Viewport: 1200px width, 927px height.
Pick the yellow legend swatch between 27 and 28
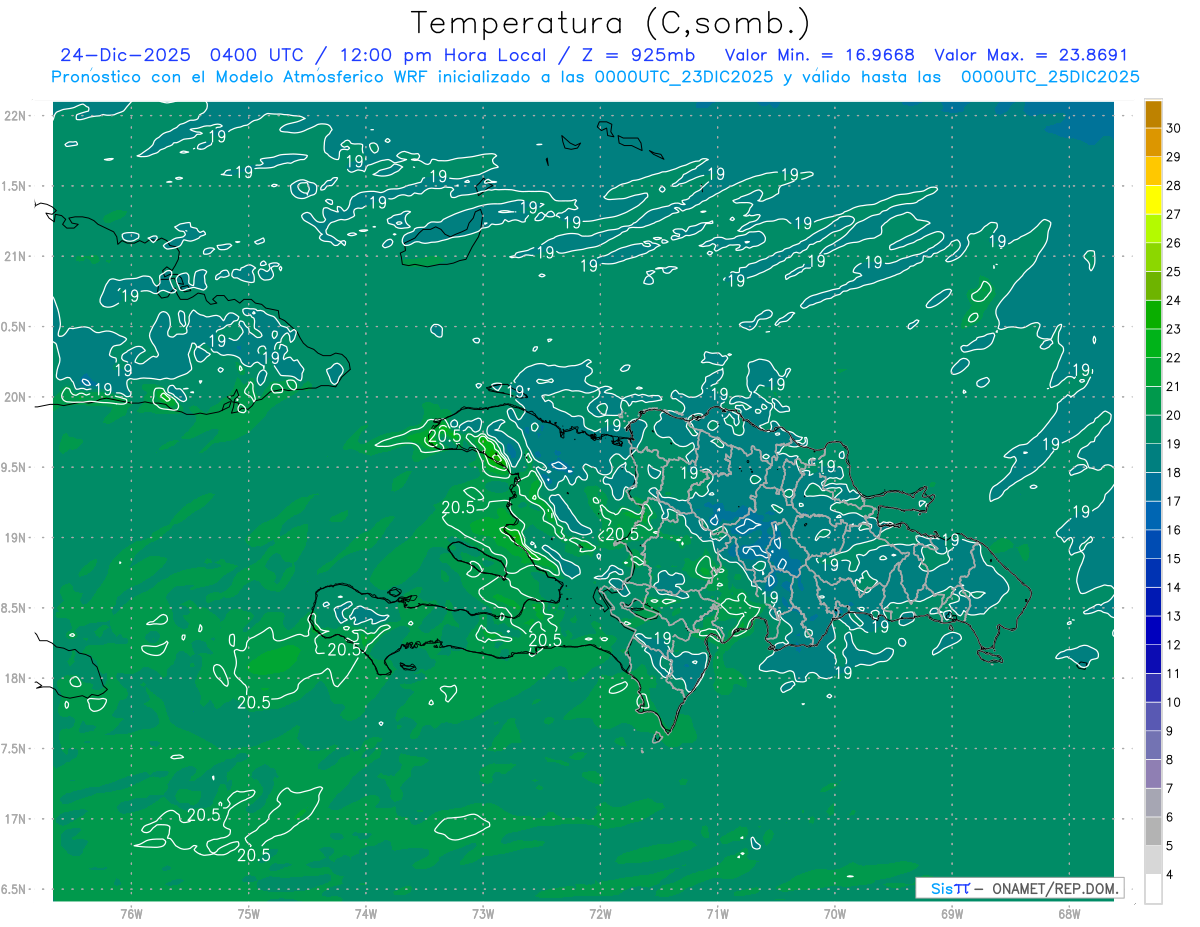pyautogui.click(x=1153, y=200)
